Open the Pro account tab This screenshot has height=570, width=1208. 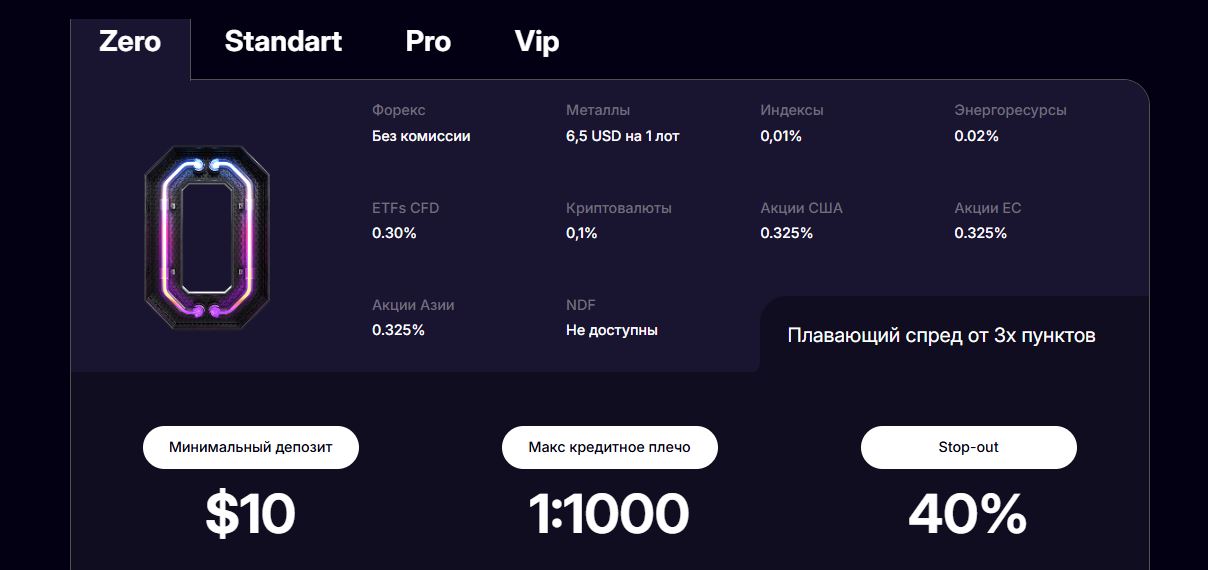428,42
